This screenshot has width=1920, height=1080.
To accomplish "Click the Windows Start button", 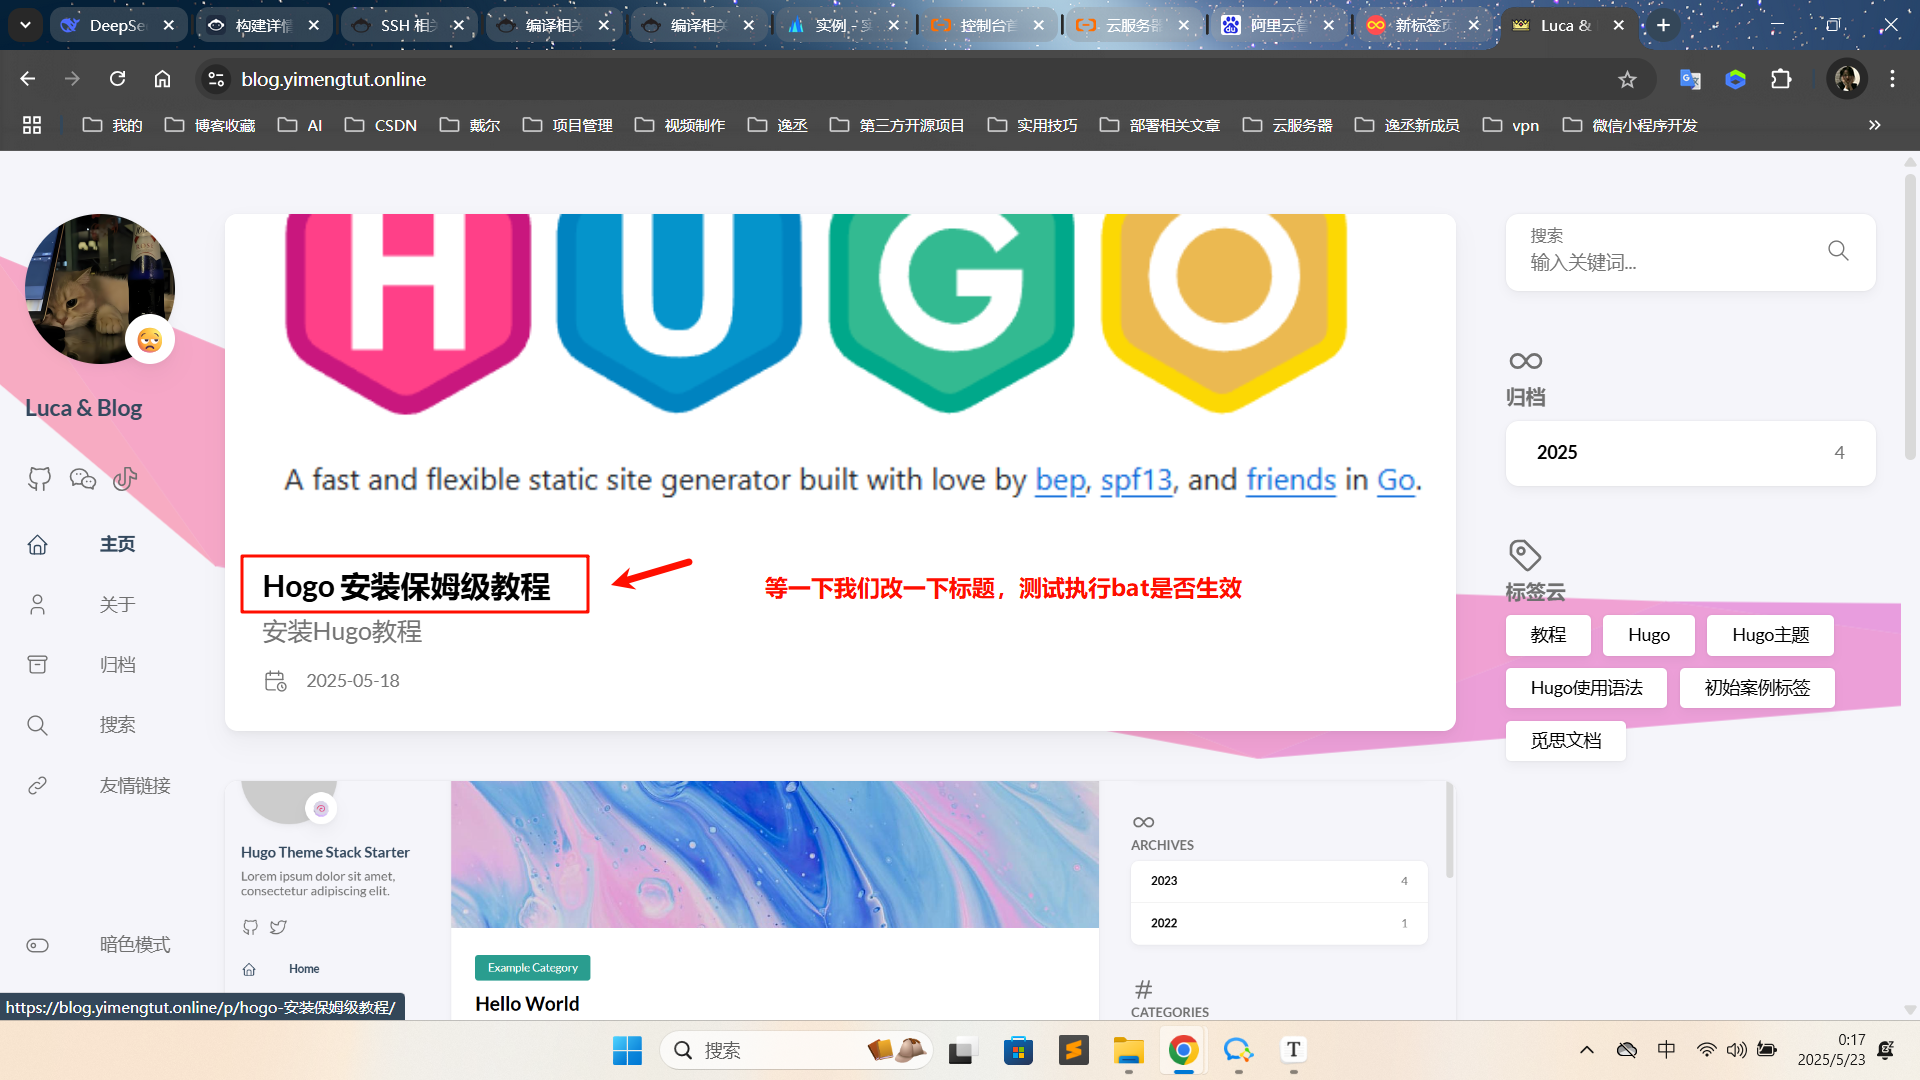I will 627,1050.
